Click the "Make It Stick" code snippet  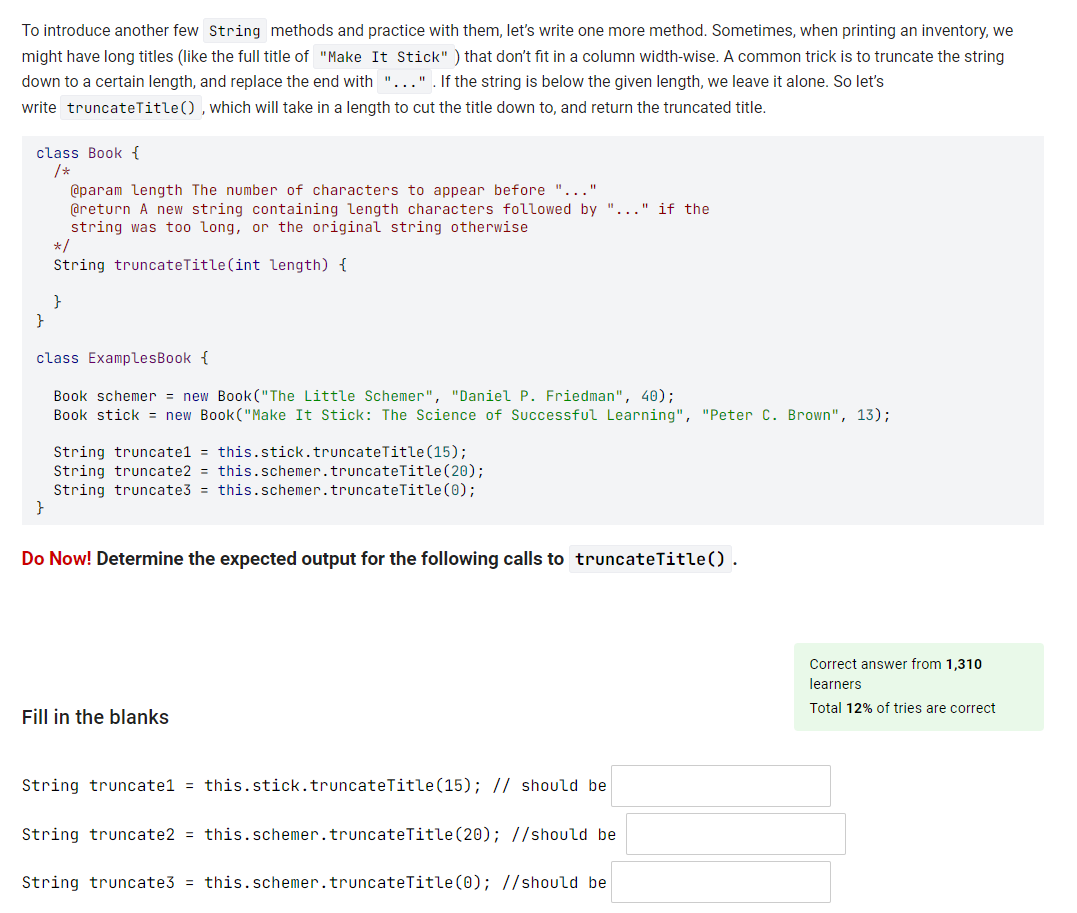tap(385, 56)
